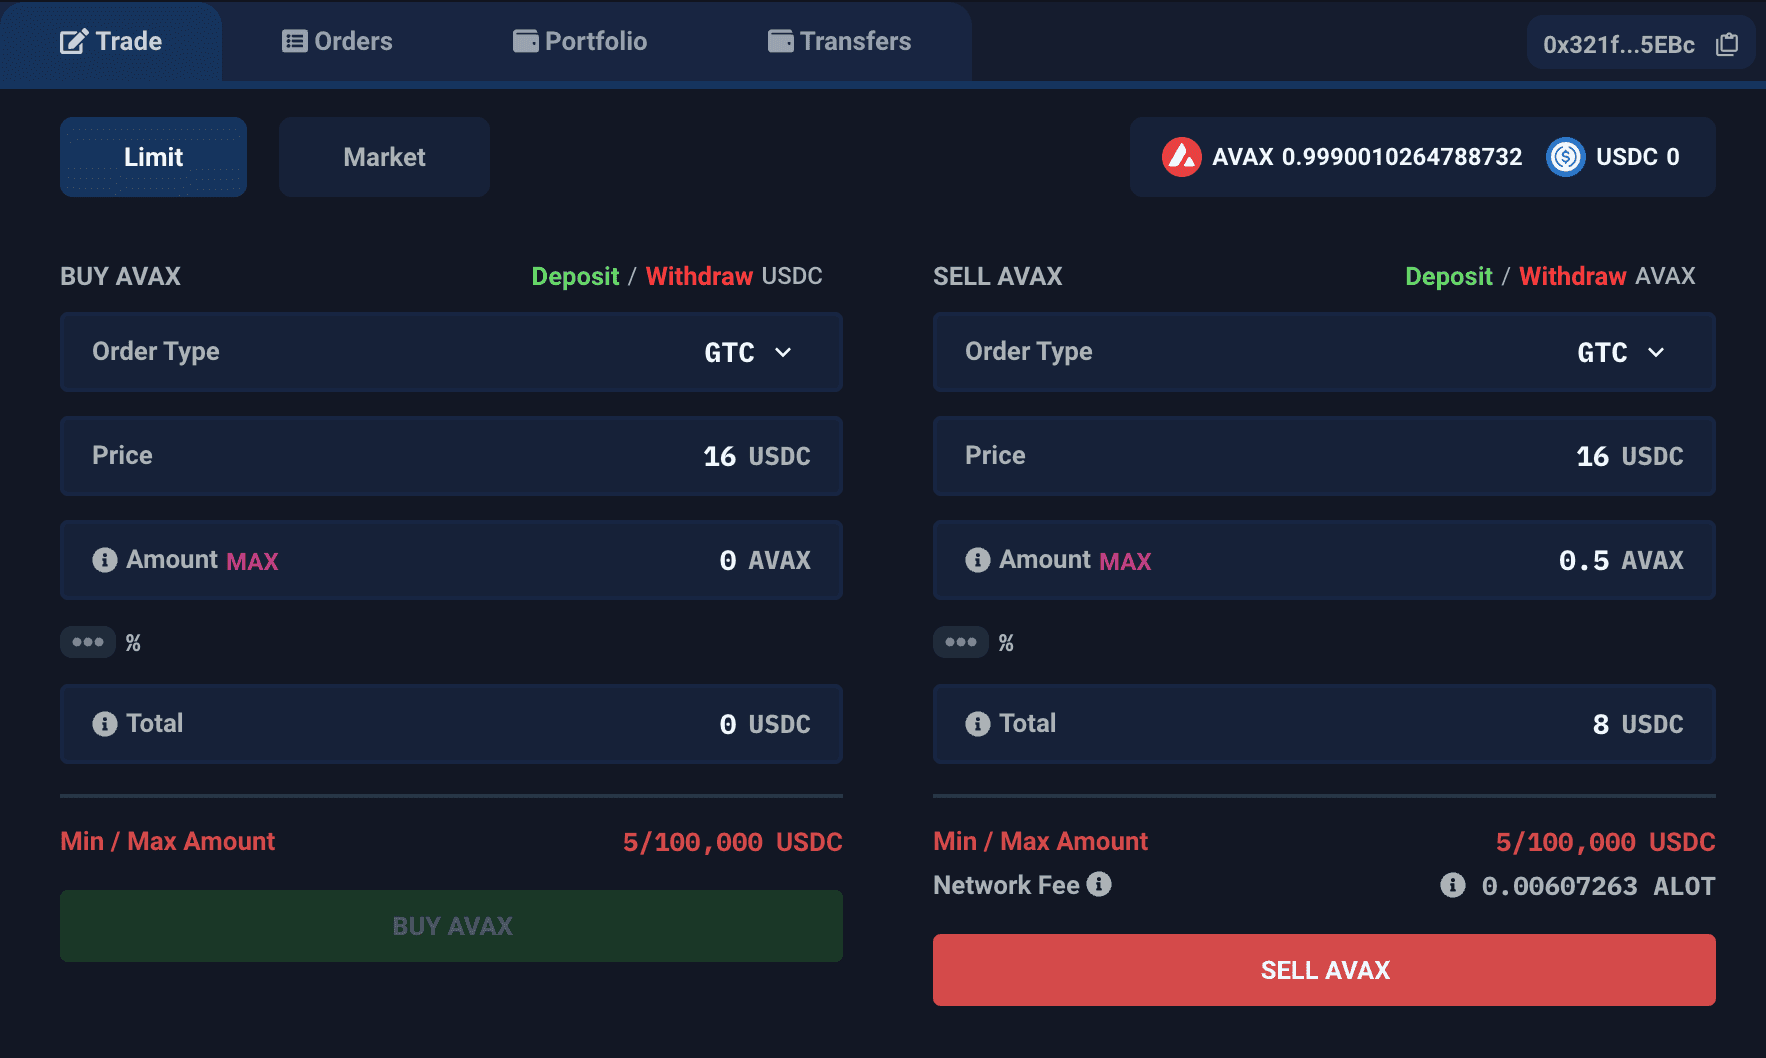Viewport: 1766px width, 1058px height.
Task: Click the Orders tab list icon
Action: pos(294,41)
